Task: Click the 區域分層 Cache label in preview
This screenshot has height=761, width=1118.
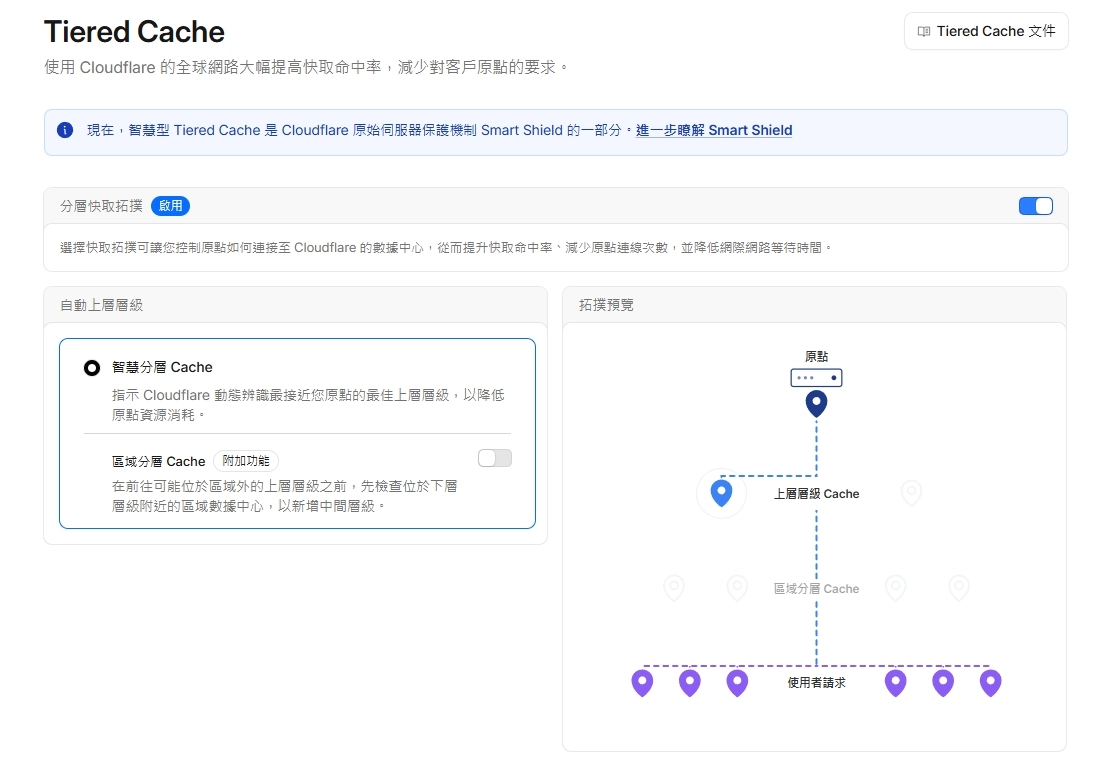Action: click(816, 588)
